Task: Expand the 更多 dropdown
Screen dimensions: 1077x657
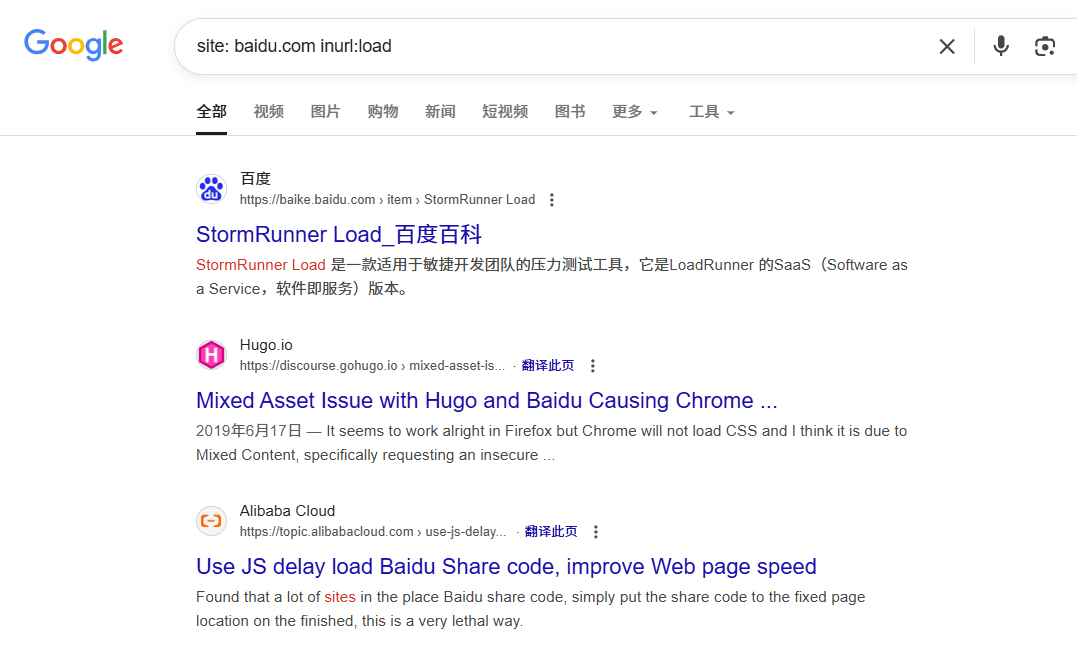Action: pyautogui.click(x=635, y=112)
